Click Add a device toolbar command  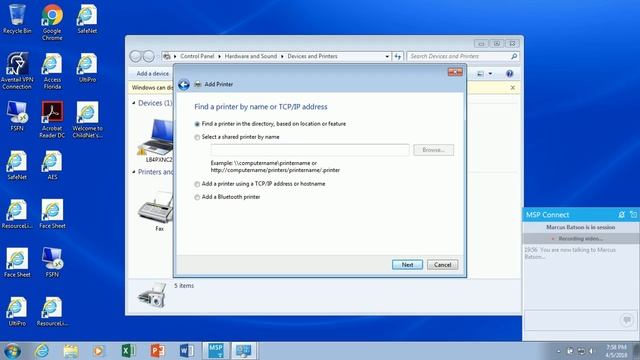click(152, 73)
